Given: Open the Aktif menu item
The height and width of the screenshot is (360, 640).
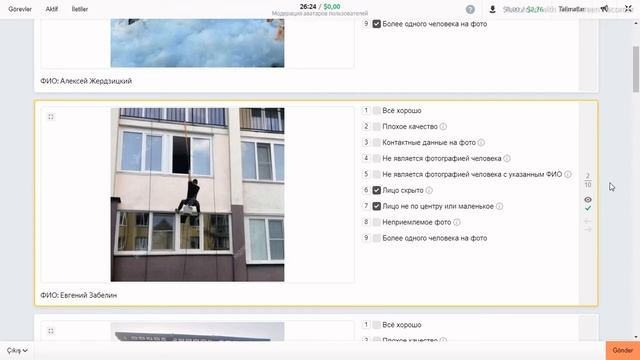Looking at the screenshot, I should click(51, 9).
